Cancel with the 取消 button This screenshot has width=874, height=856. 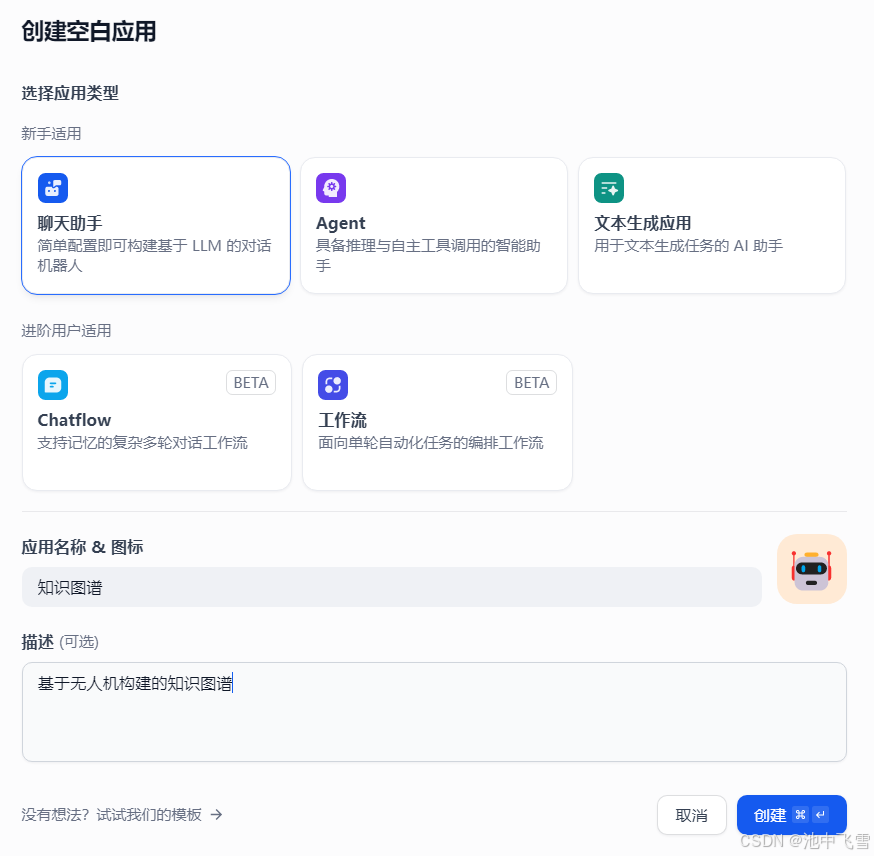click(692, 815)
